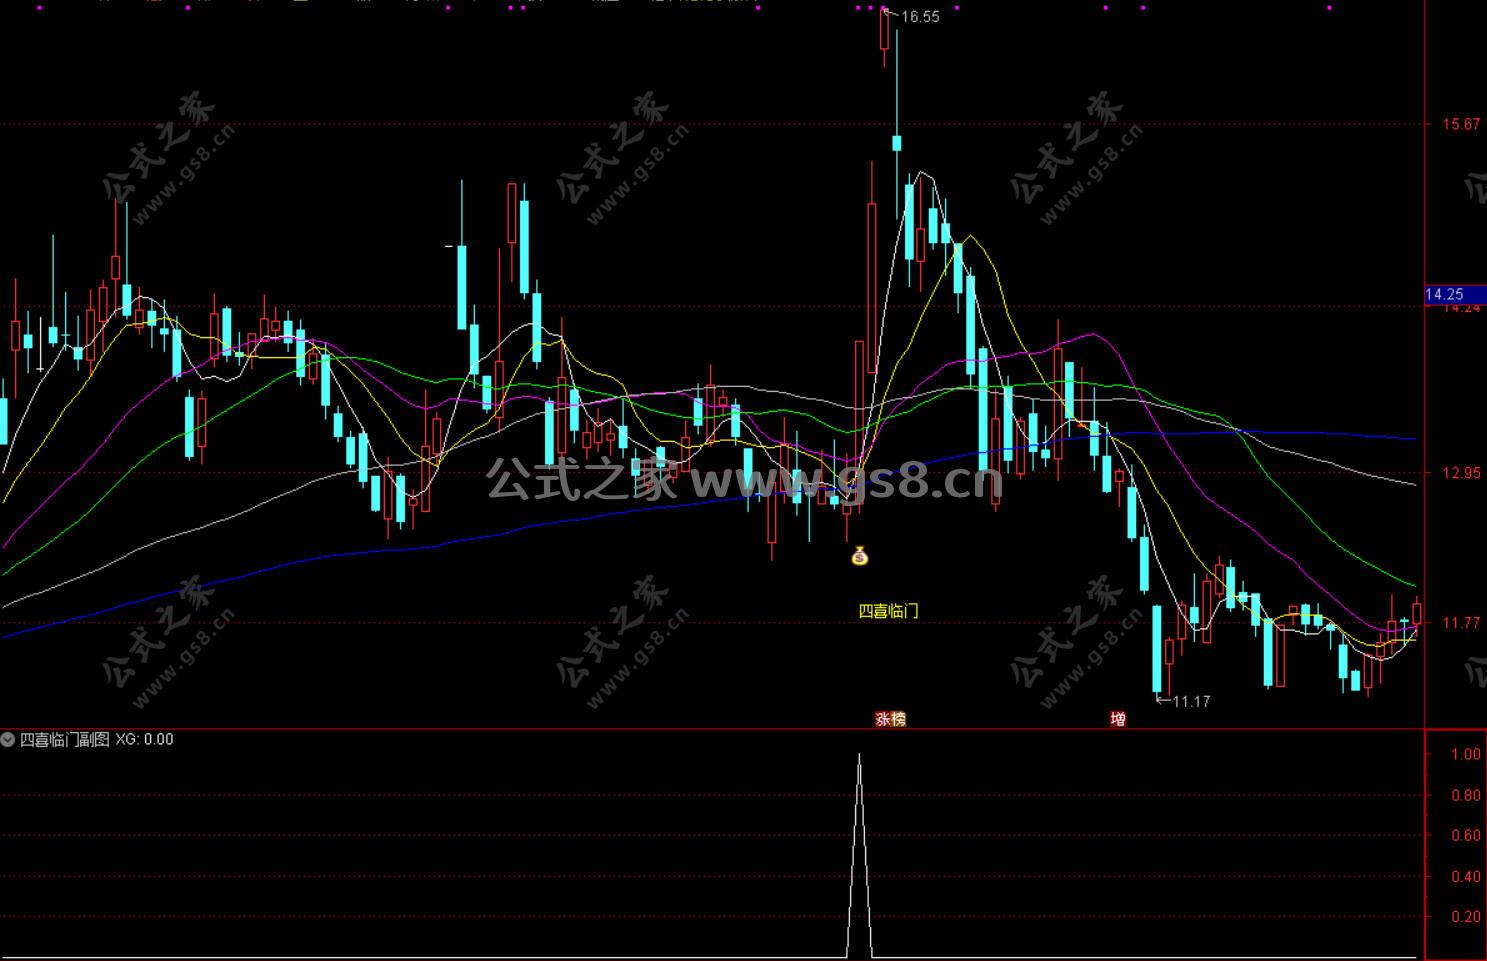1487x961 pixels.
Task: Open the 增 event marker
Action: (1118, 719)
